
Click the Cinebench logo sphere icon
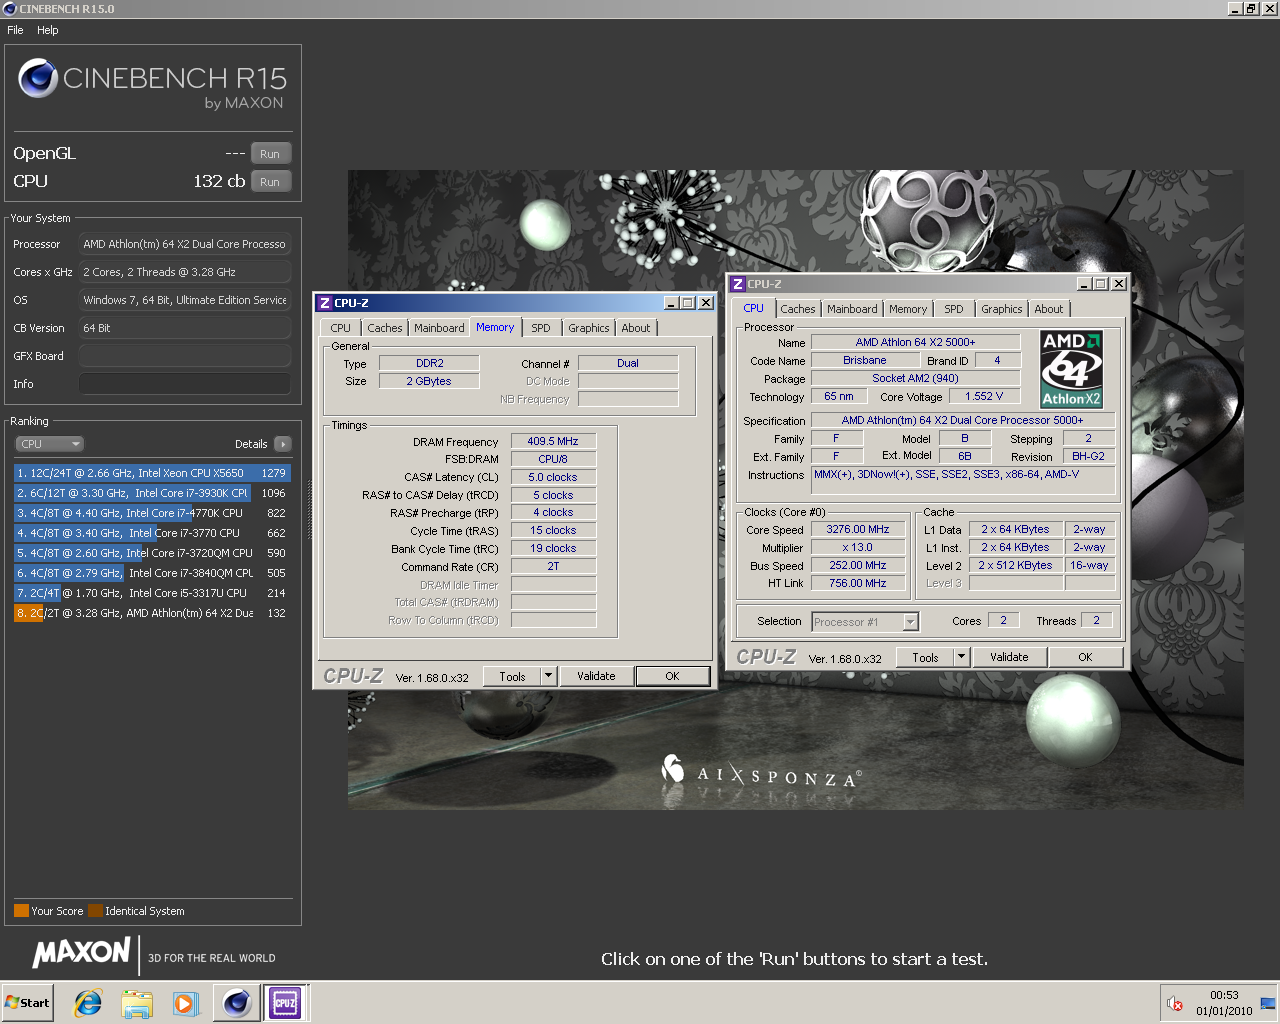click(x=38, y=78)
